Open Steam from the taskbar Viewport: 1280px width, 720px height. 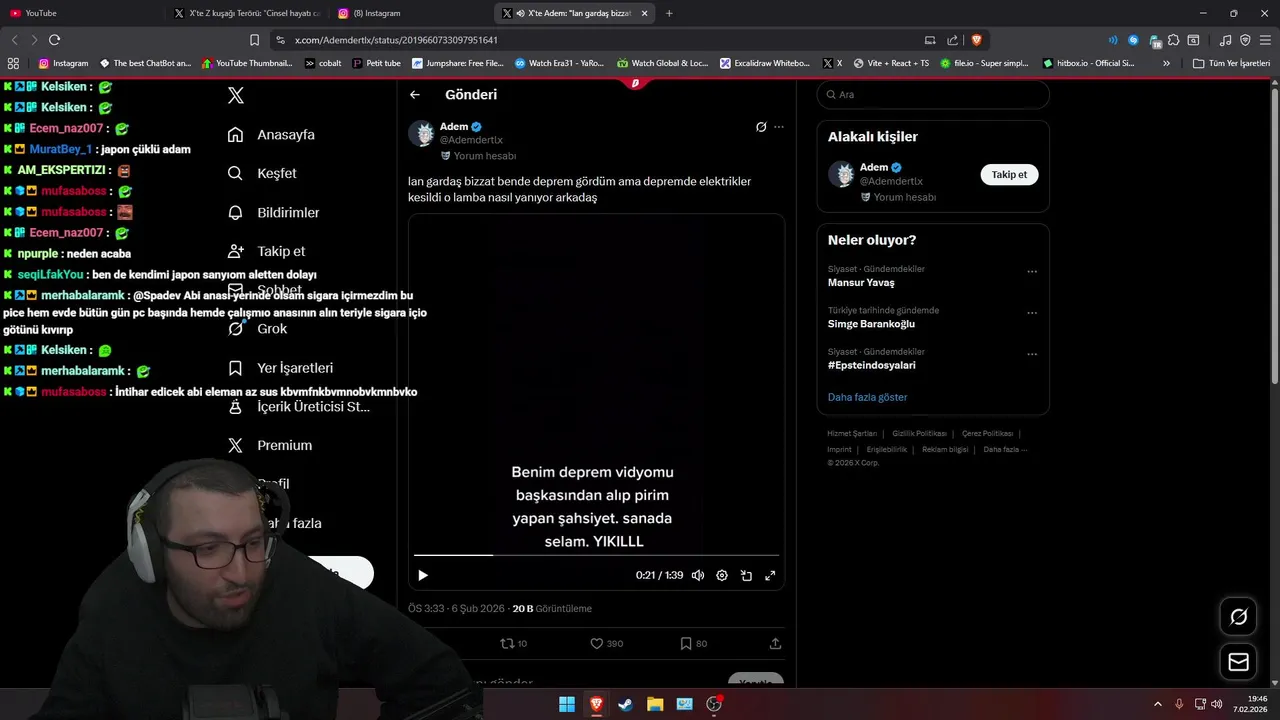pos(625,704)
